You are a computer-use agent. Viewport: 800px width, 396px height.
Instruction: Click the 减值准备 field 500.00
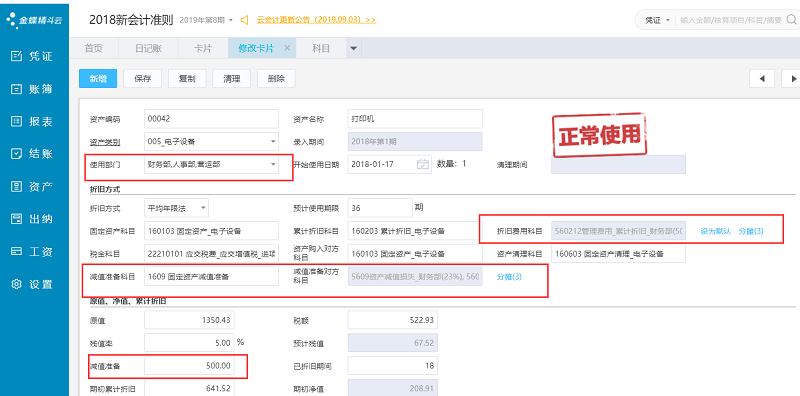pos(189,366)
